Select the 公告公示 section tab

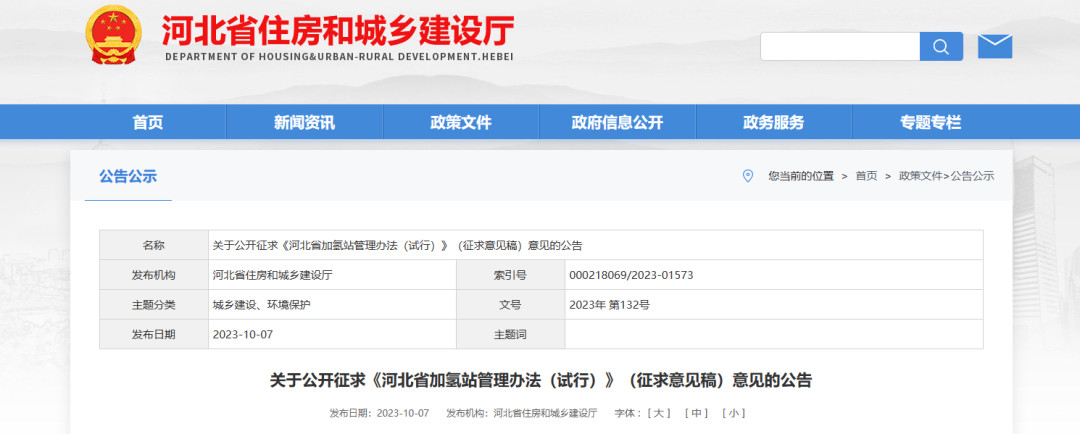pos(128,176)
